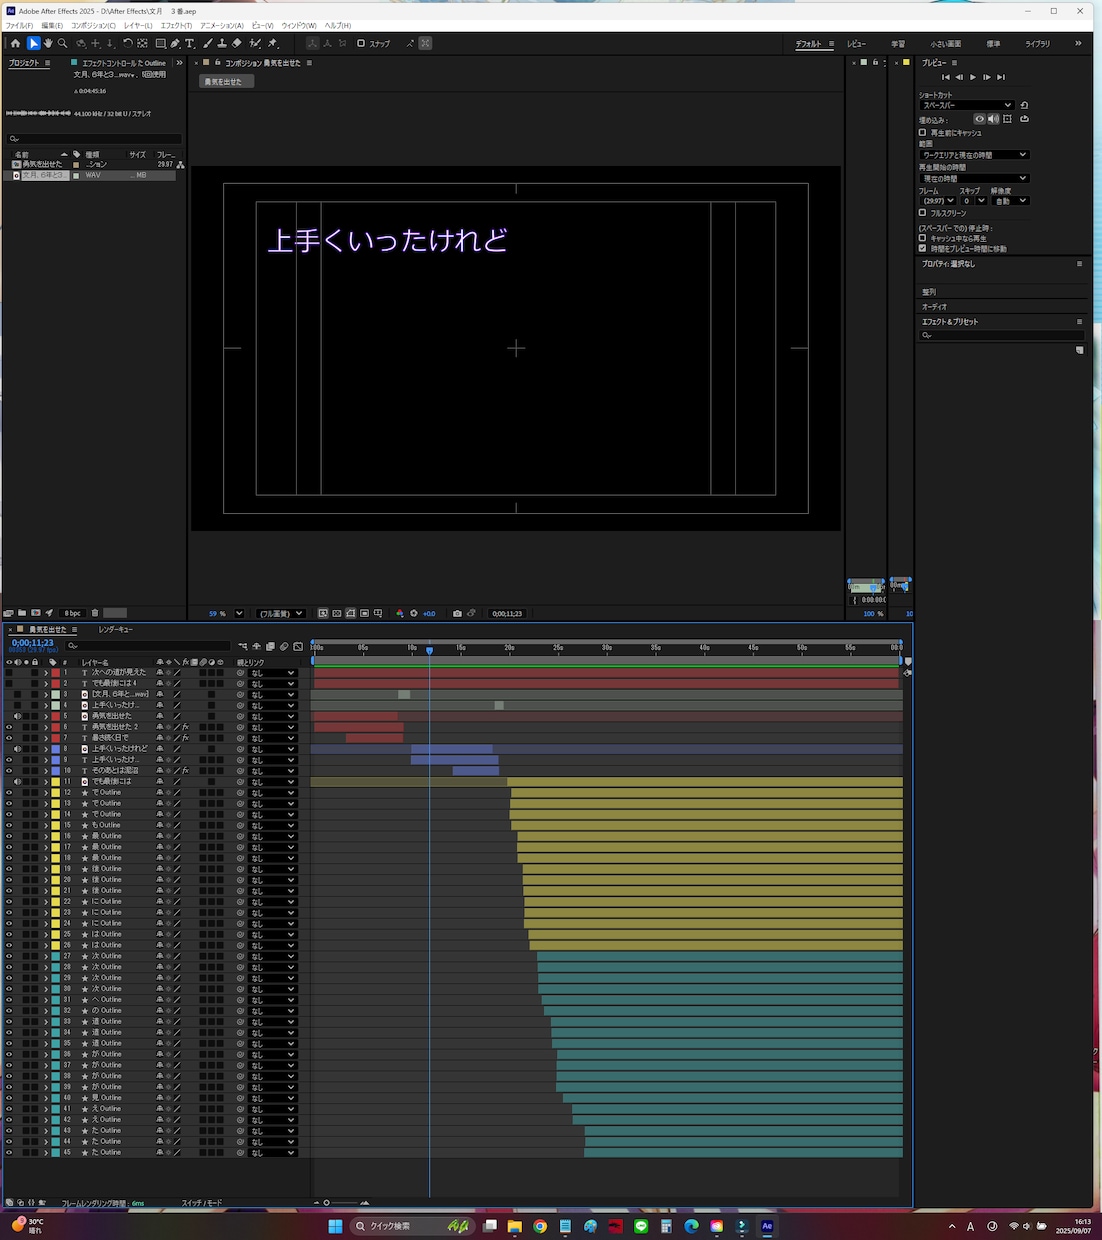
Task: Reset the preview shortcut settings
Action: (1024, 105)
